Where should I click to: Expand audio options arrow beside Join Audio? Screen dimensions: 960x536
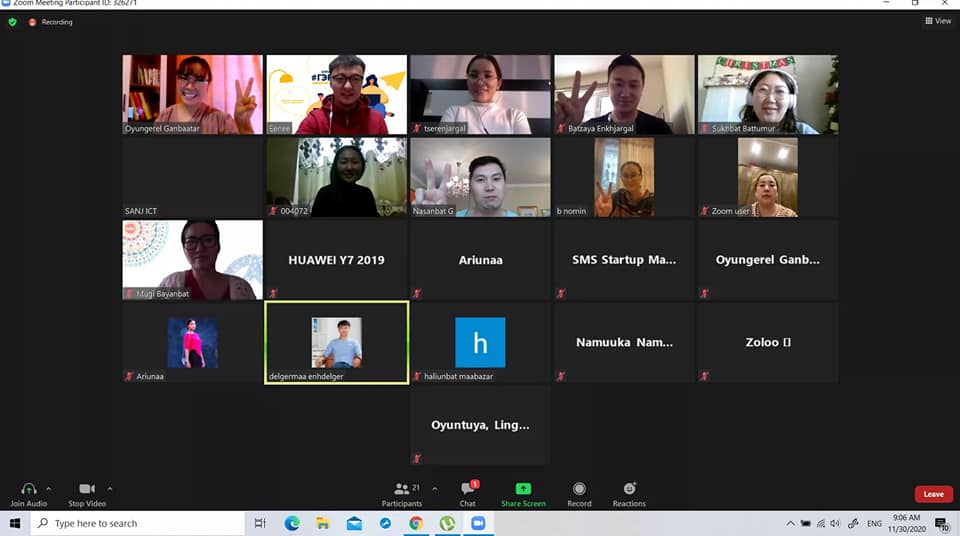(x=48, y=489)
